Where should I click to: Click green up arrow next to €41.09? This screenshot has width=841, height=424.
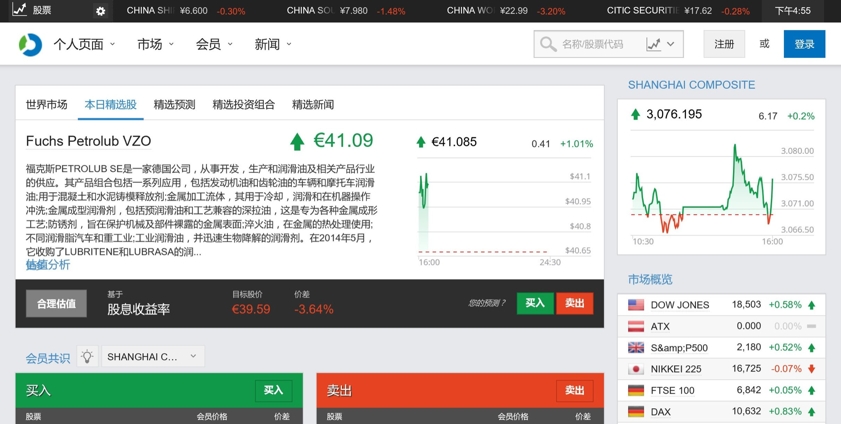pyautogui.click(x=297, y=142)
